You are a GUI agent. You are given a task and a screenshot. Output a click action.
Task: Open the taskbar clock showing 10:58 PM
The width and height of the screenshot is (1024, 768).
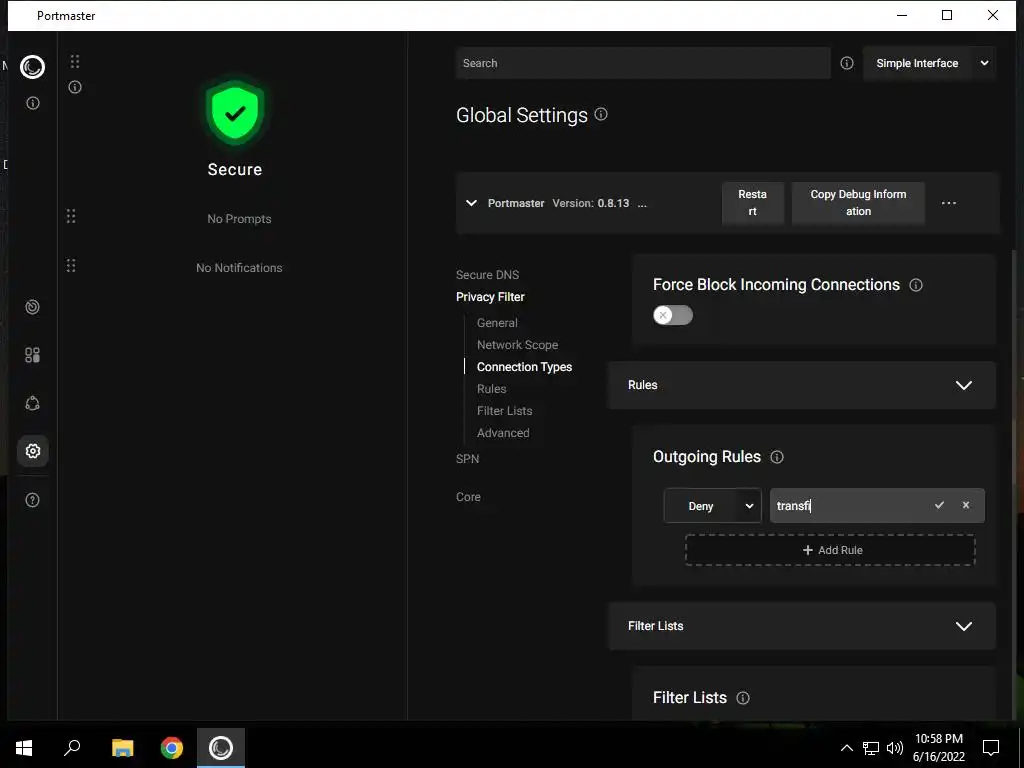click(938, 748)
